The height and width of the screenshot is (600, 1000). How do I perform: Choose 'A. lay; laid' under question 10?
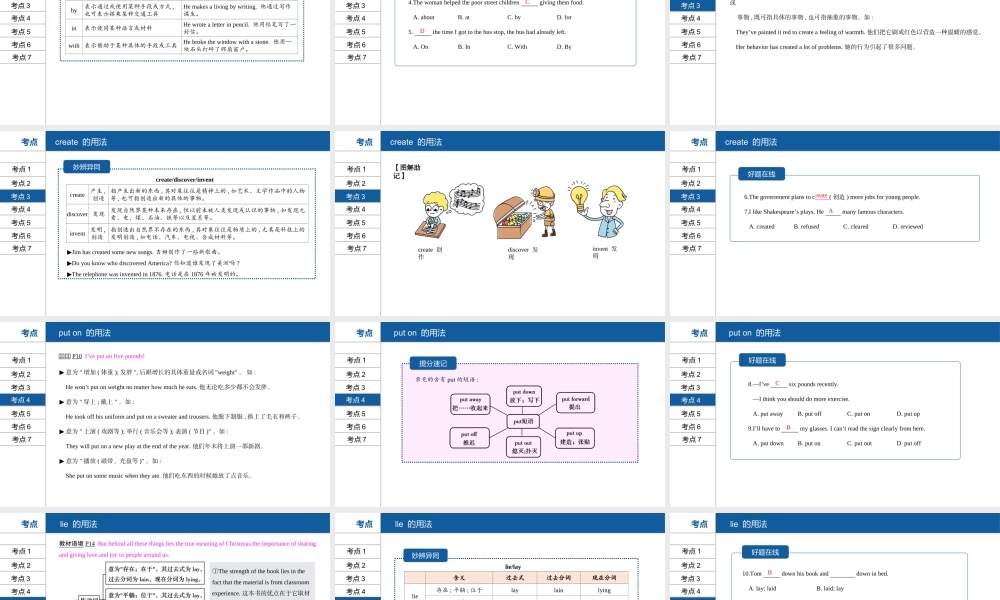[x=762, y=589]
